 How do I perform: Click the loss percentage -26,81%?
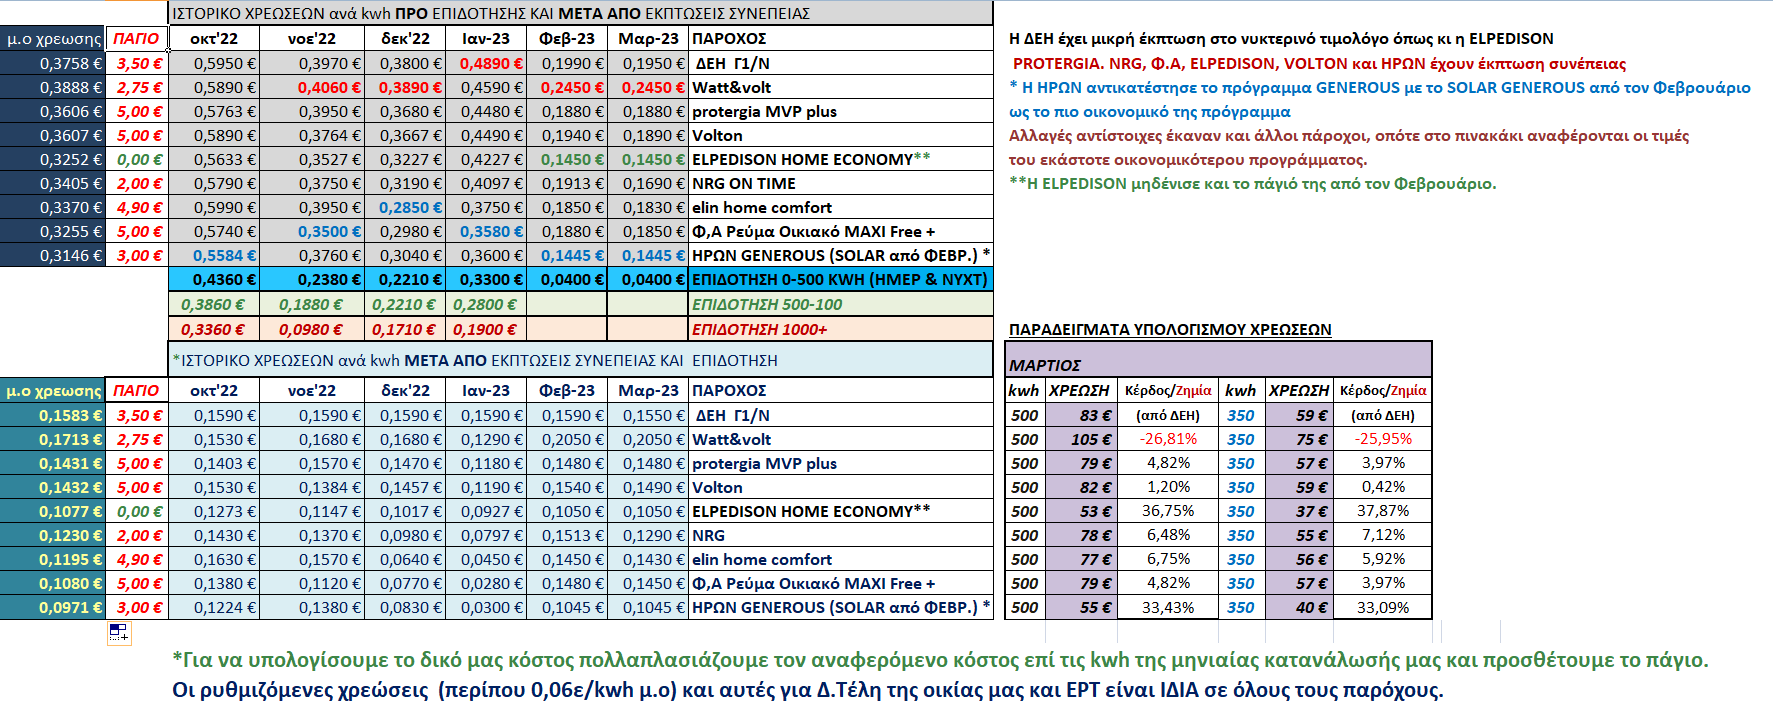(1168, 439)
